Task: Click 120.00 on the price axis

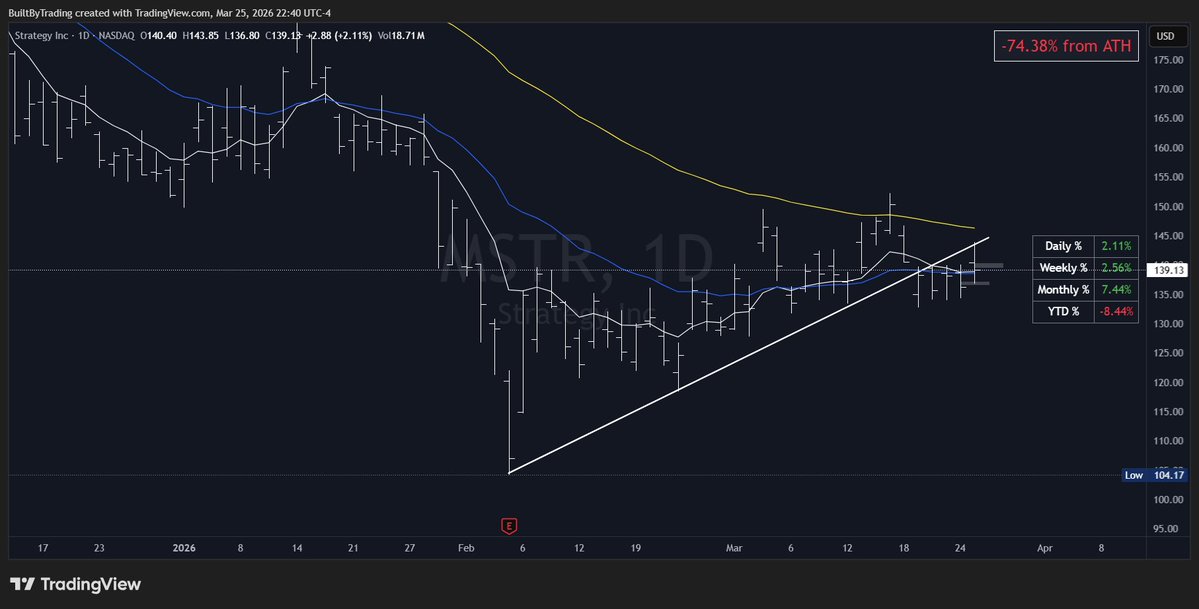Action: [x=1166, y=383]
